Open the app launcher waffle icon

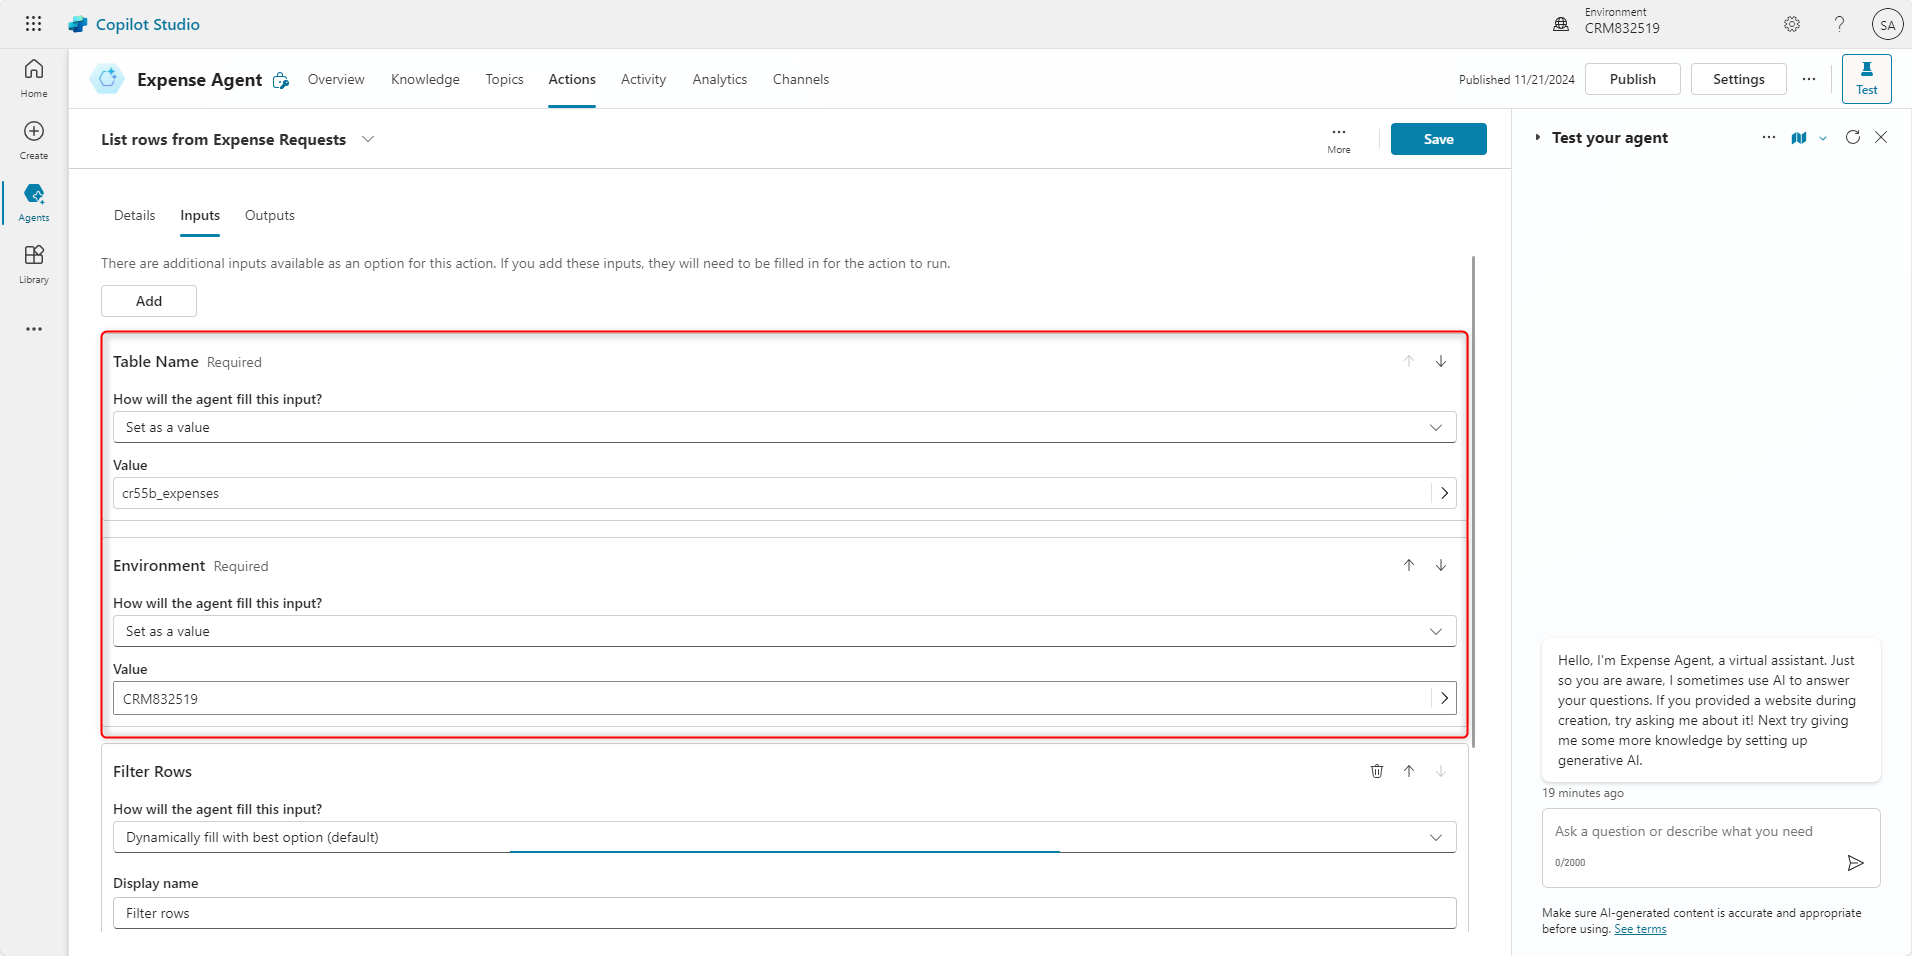33,24
